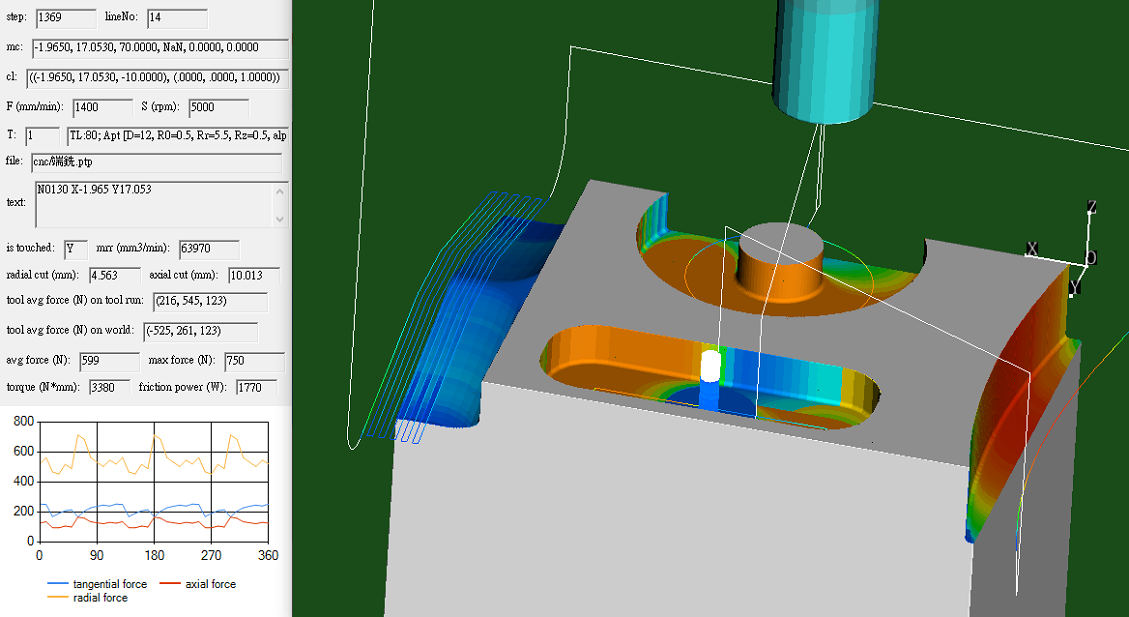Click the text area scrollbar down arrow
The width and height of the screenshot is (1129, 617).
tap(280, 221)
